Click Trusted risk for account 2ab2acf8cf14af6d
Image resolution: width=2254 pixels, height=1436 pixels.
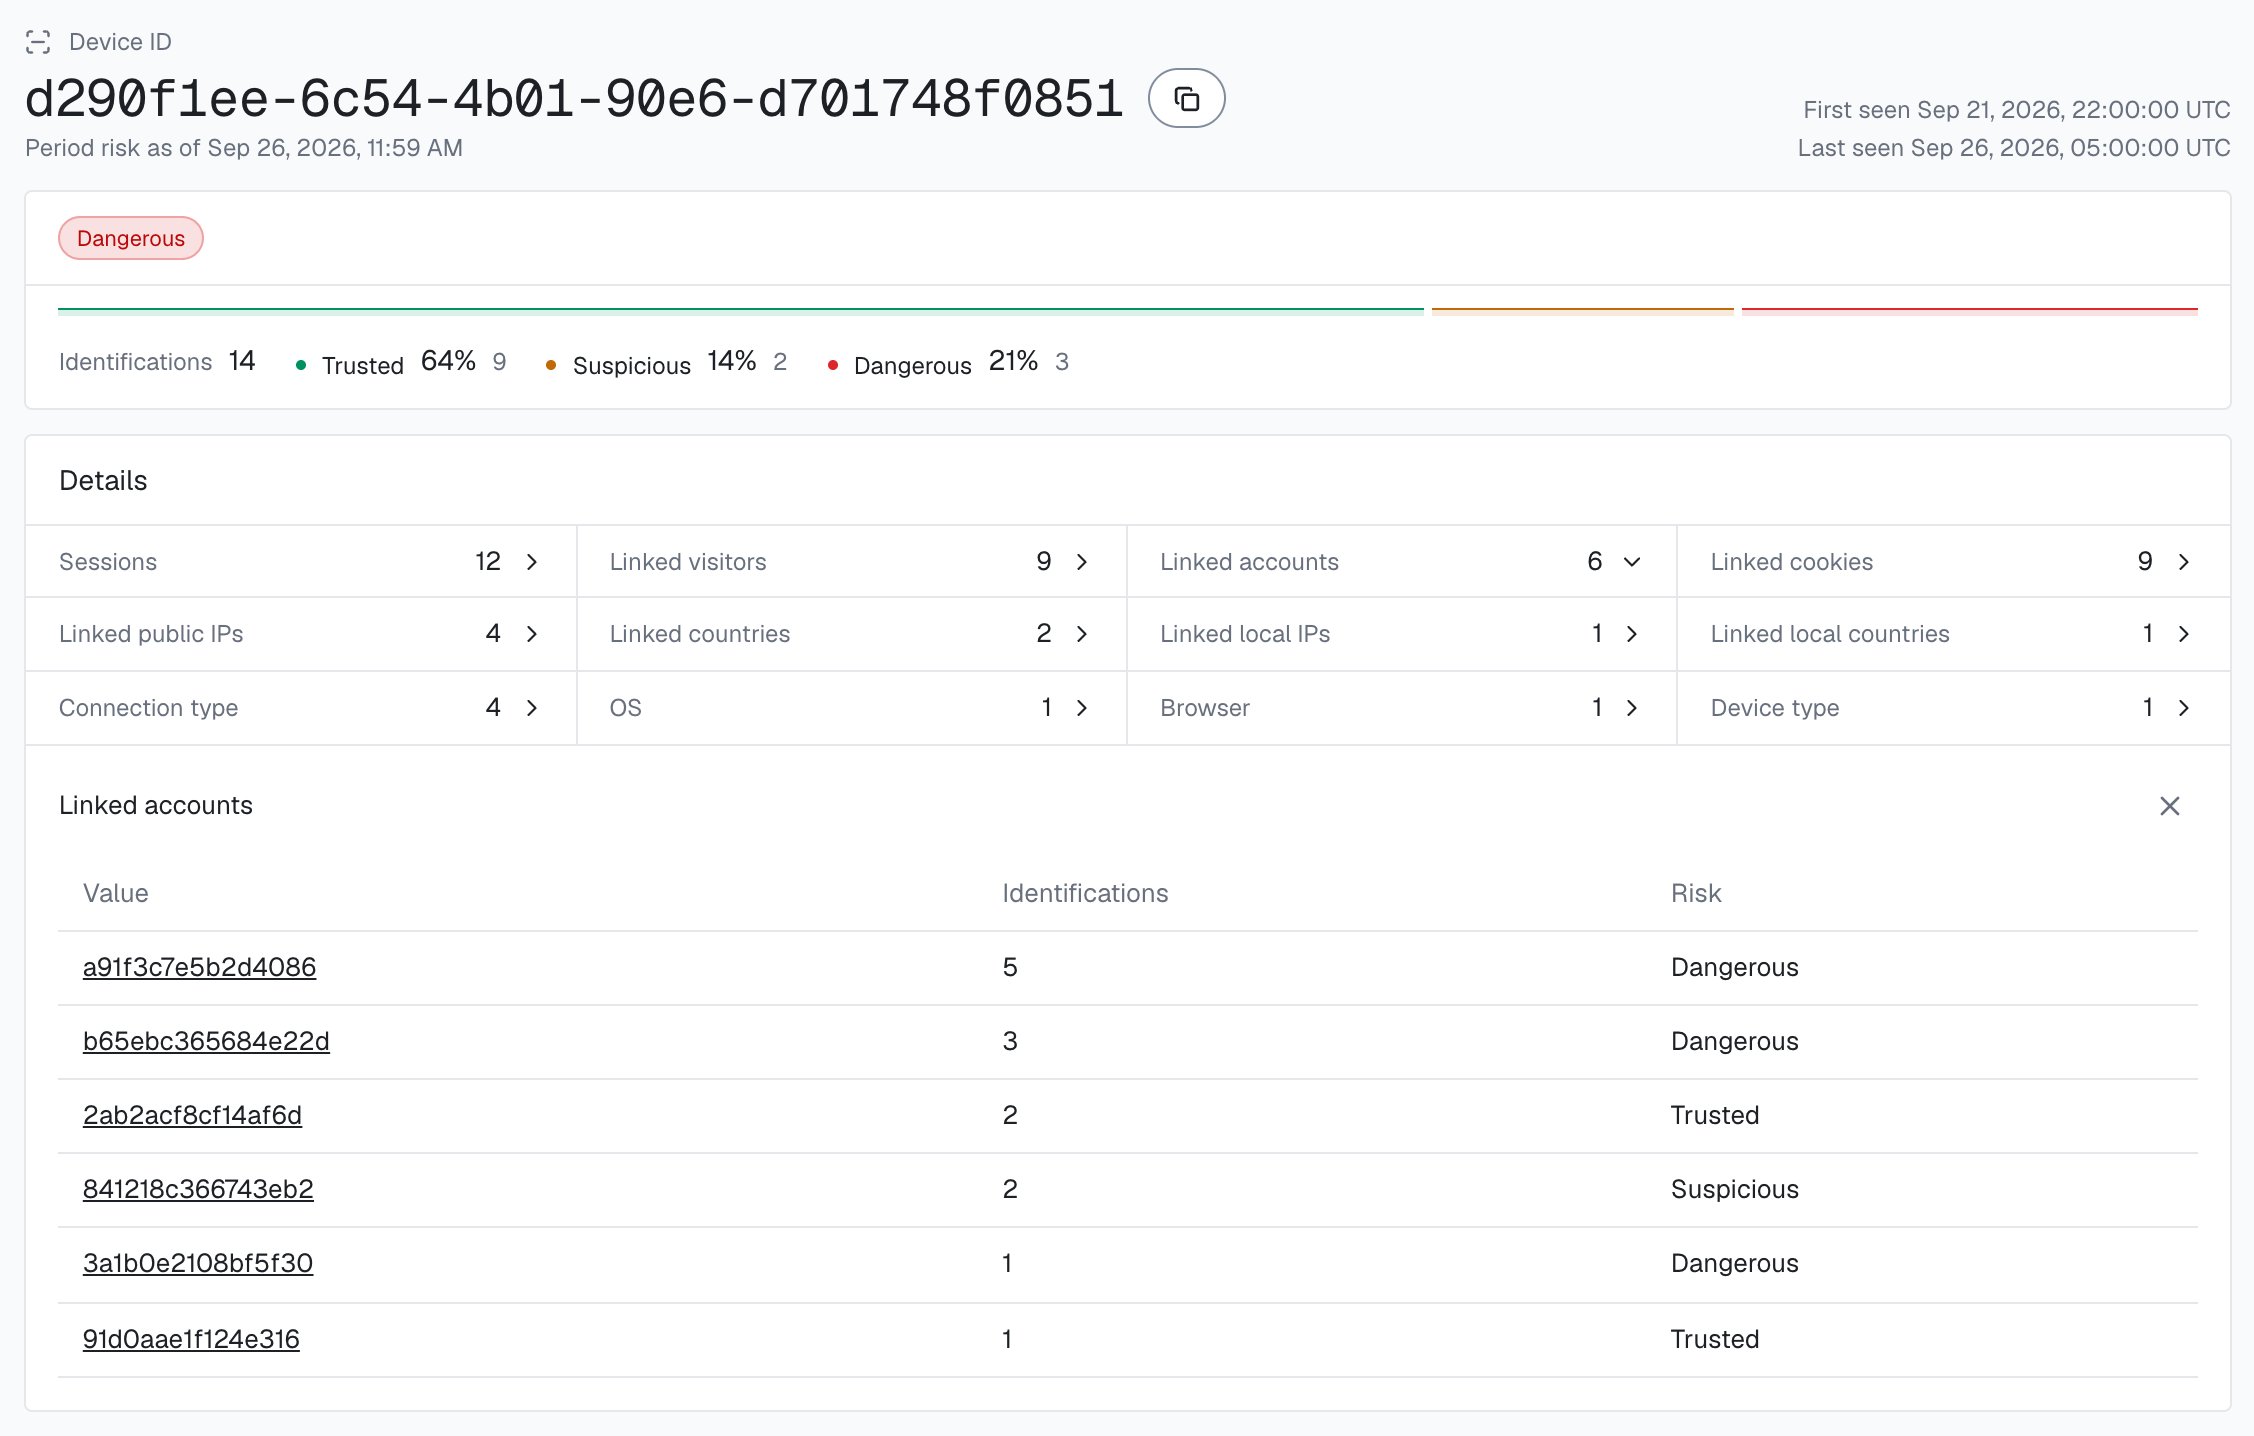[x=1714, y=1115]
